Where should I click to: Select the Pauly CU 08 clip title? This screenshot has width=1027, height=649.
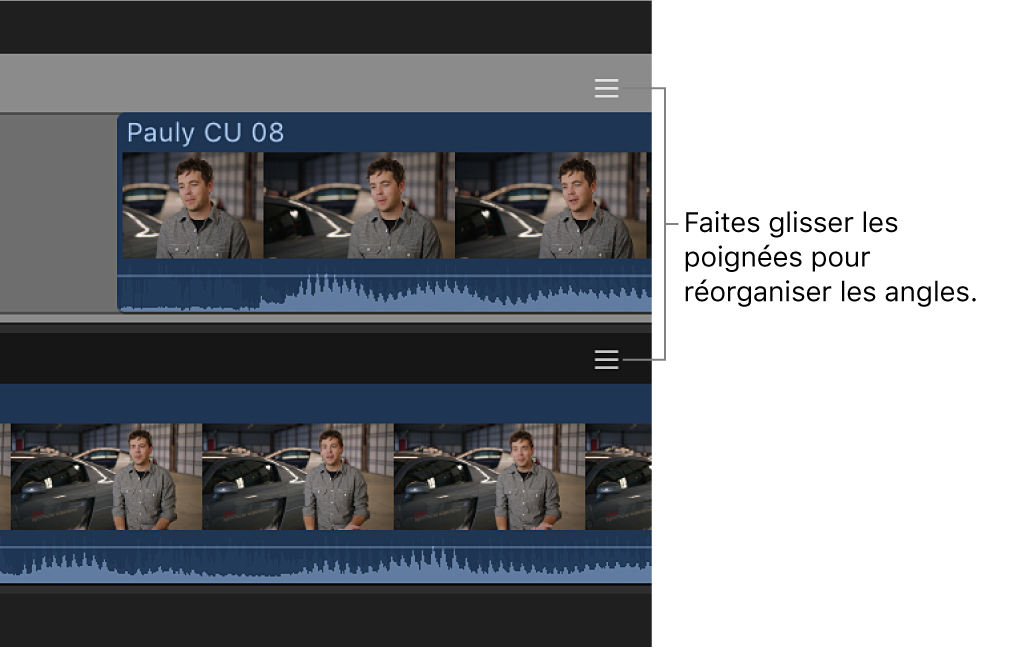pyautogui.click(x=205, y=133)
